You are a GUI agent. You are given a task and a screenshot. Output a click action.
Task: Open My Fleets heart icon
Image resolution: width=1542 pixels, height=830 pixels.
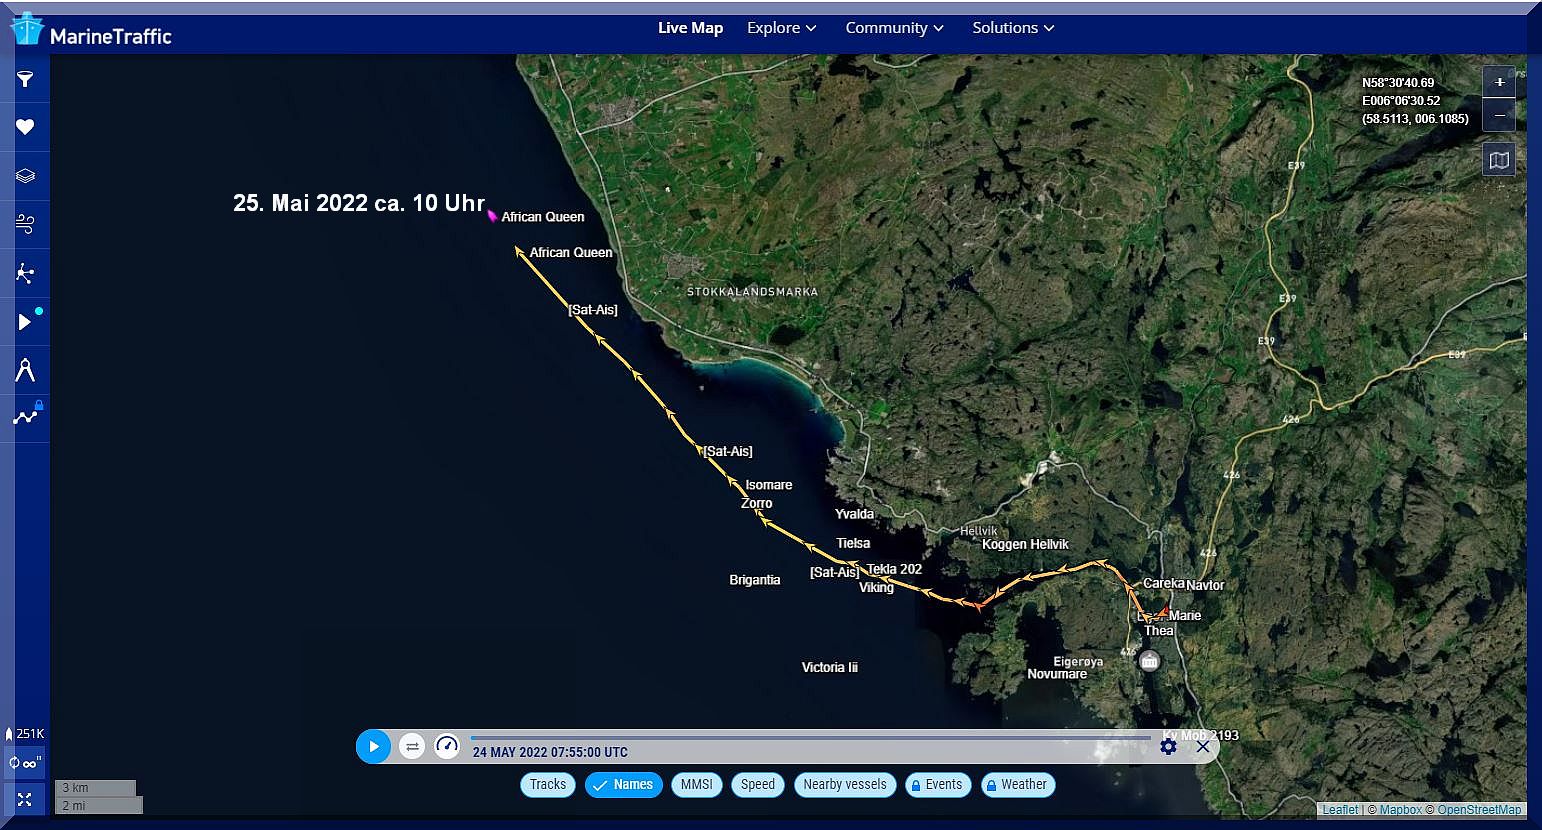point(25,127)
